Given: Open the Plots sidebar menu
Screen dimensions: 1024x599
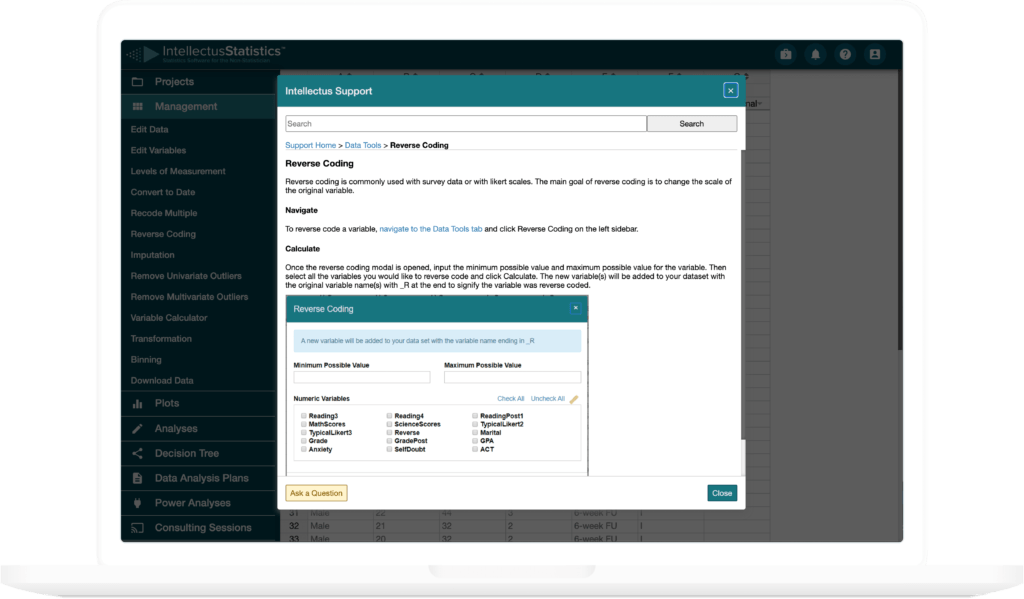Looking at the screenshot, I should tap(199, 404).
